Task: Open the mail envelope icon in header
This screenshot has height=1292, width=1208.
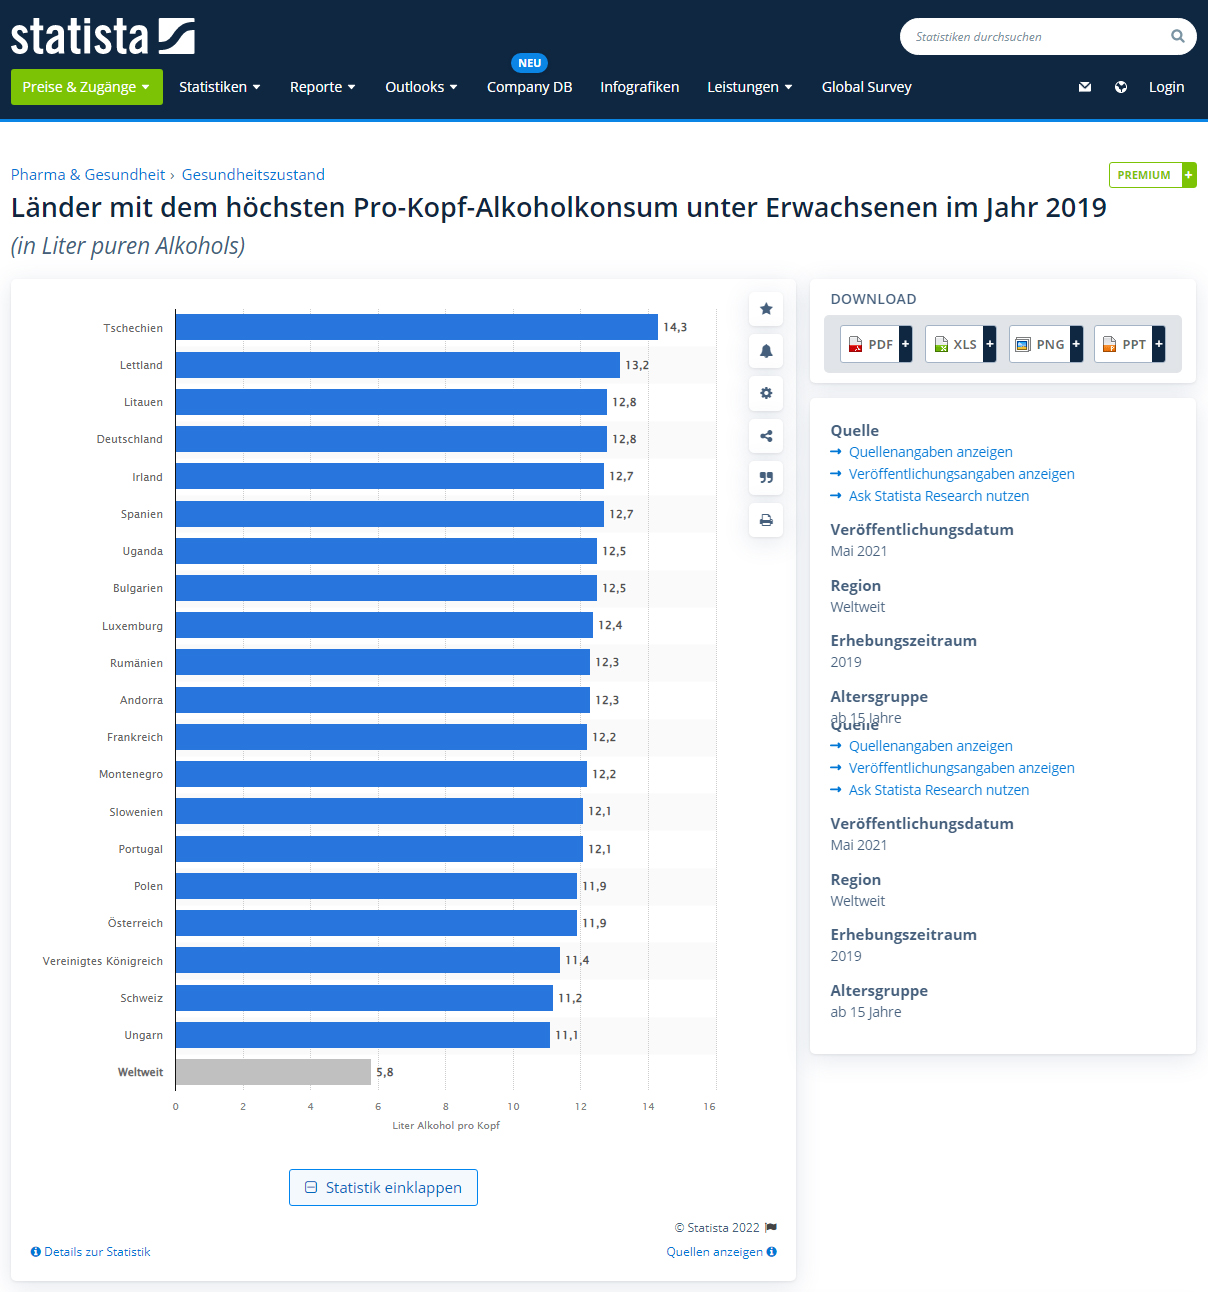Action: pyautogui.click(x=1085, y=87)
